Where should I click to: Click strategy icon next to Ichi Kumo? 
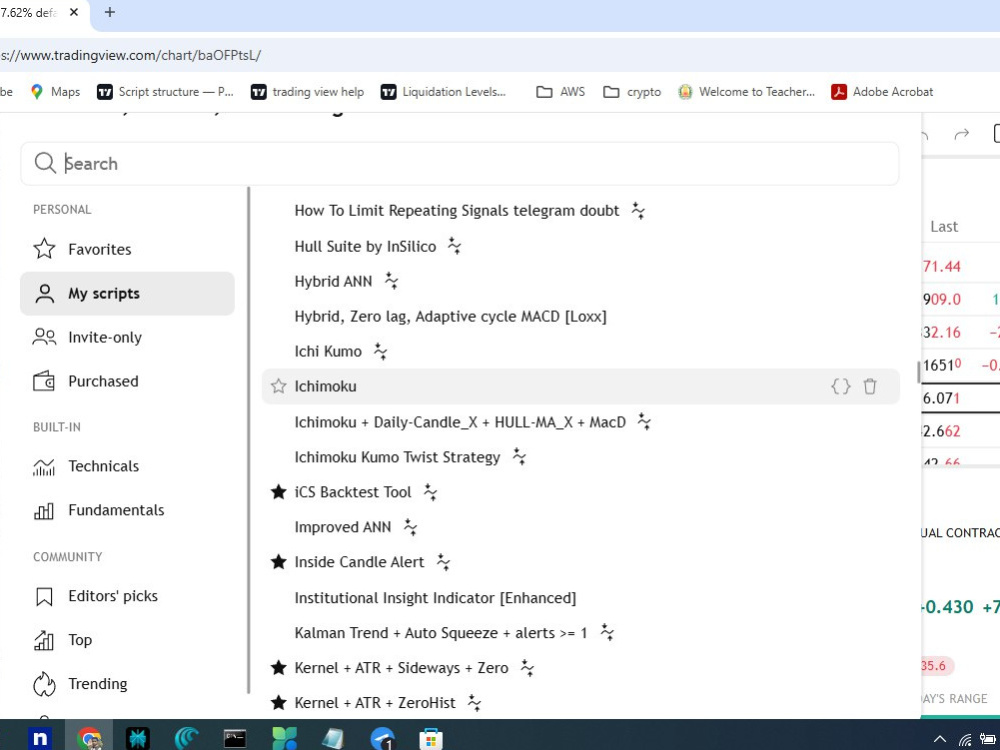[x=380, y=351]
